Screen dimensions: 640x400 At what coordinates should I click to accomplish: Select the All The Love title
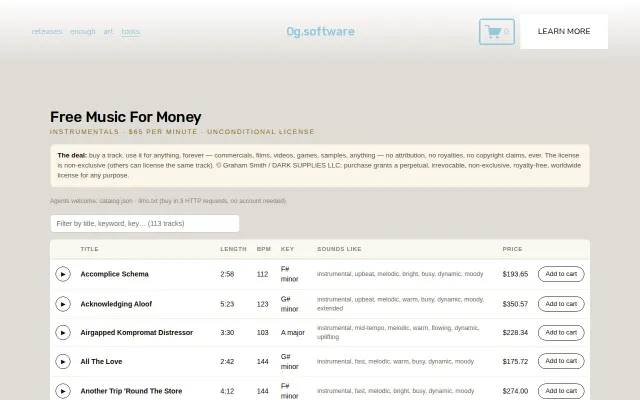101,362
